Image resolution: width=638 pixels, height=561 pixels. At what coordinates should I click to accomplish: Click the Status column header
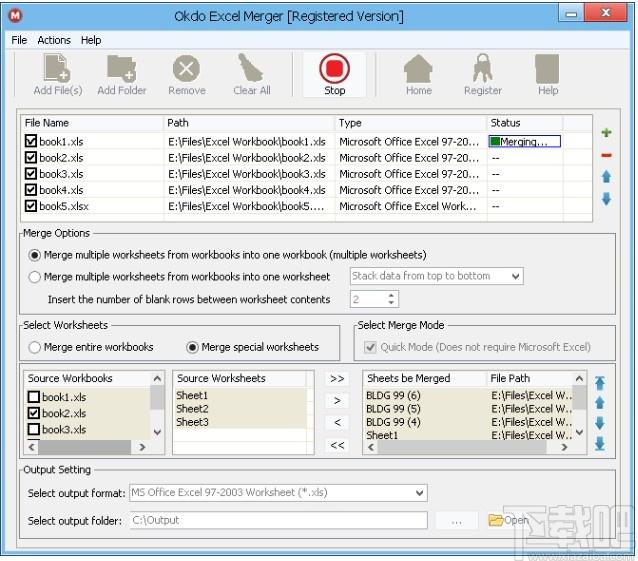[525, 123]
